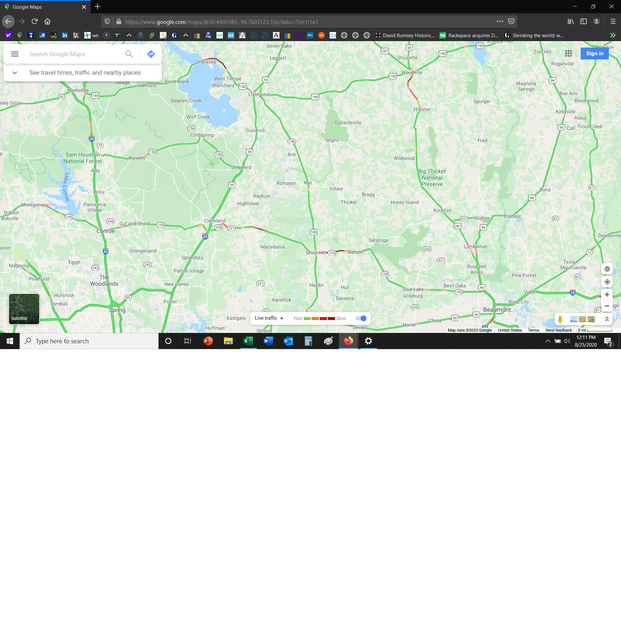Select the Google Maps browser tab

pyautogui.click(x=45, y=7)
